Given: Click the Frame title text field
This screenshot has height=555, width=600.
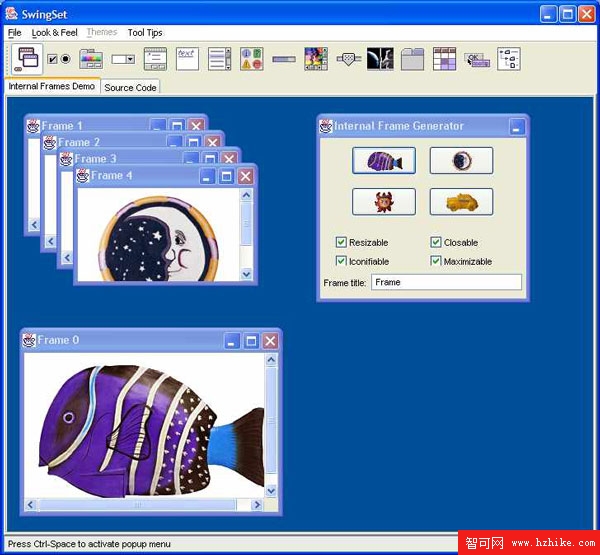Looking at the screenshot, I should click(446, 282).
